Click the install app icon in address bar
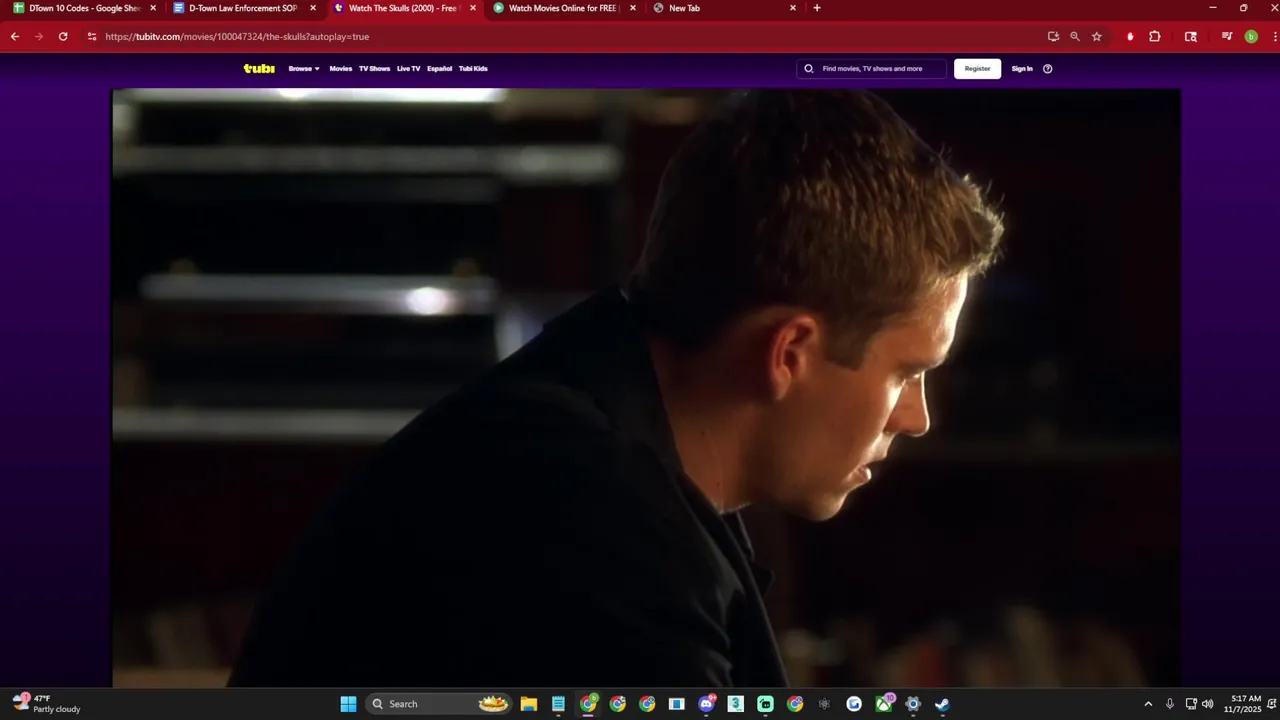The width and height of the screenshot is (1280, 720). click(x=1053, y=36)
